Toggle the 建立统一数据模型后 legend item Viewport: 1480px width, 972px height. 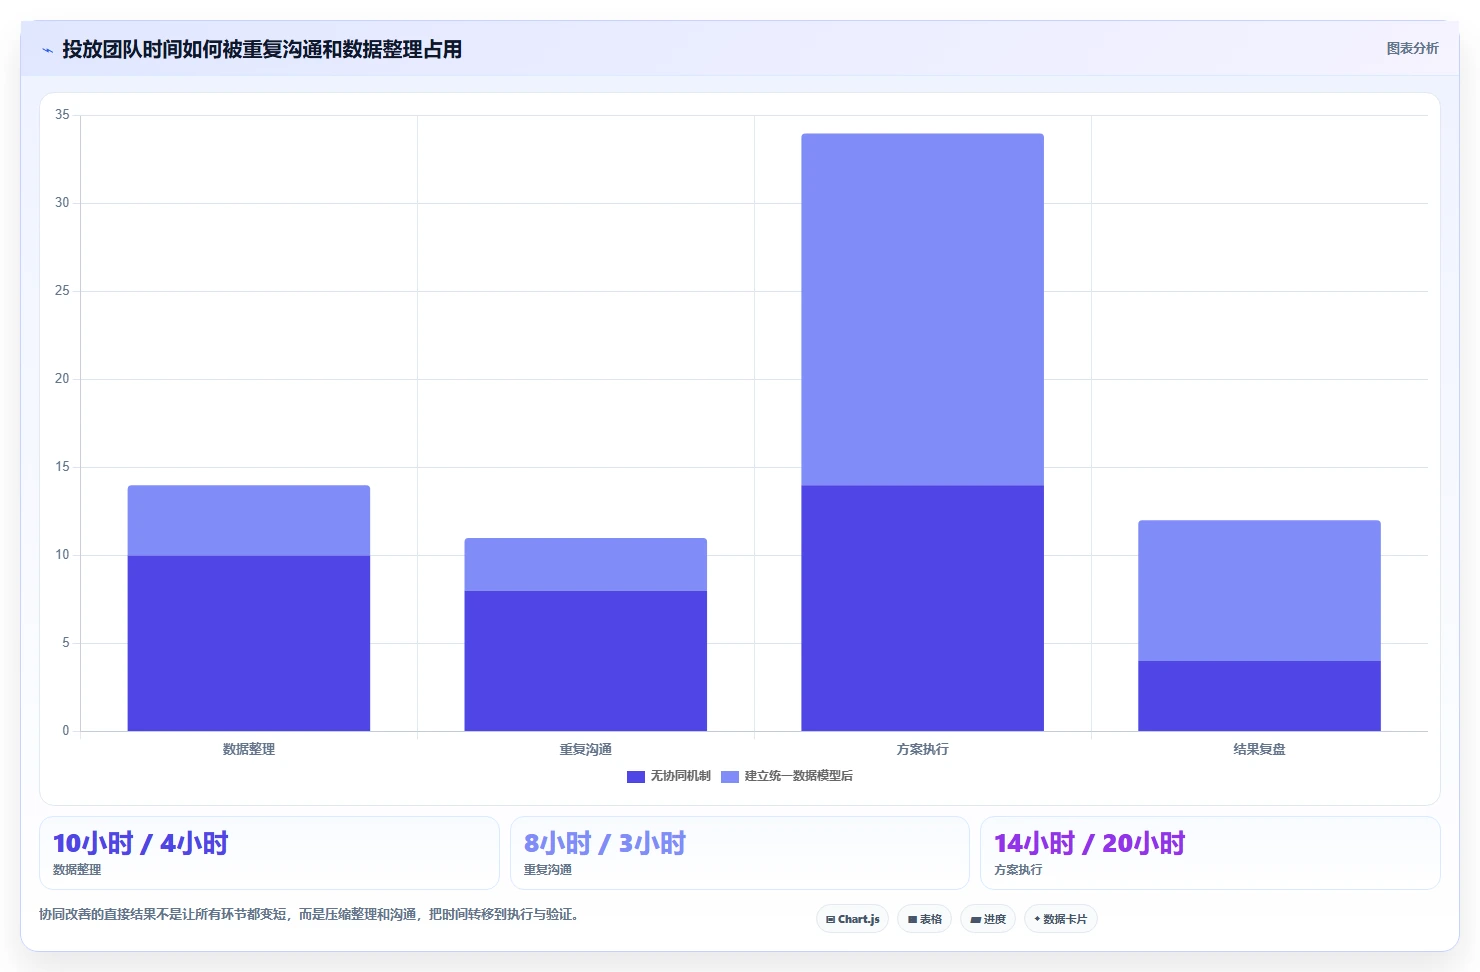[787, 776]
